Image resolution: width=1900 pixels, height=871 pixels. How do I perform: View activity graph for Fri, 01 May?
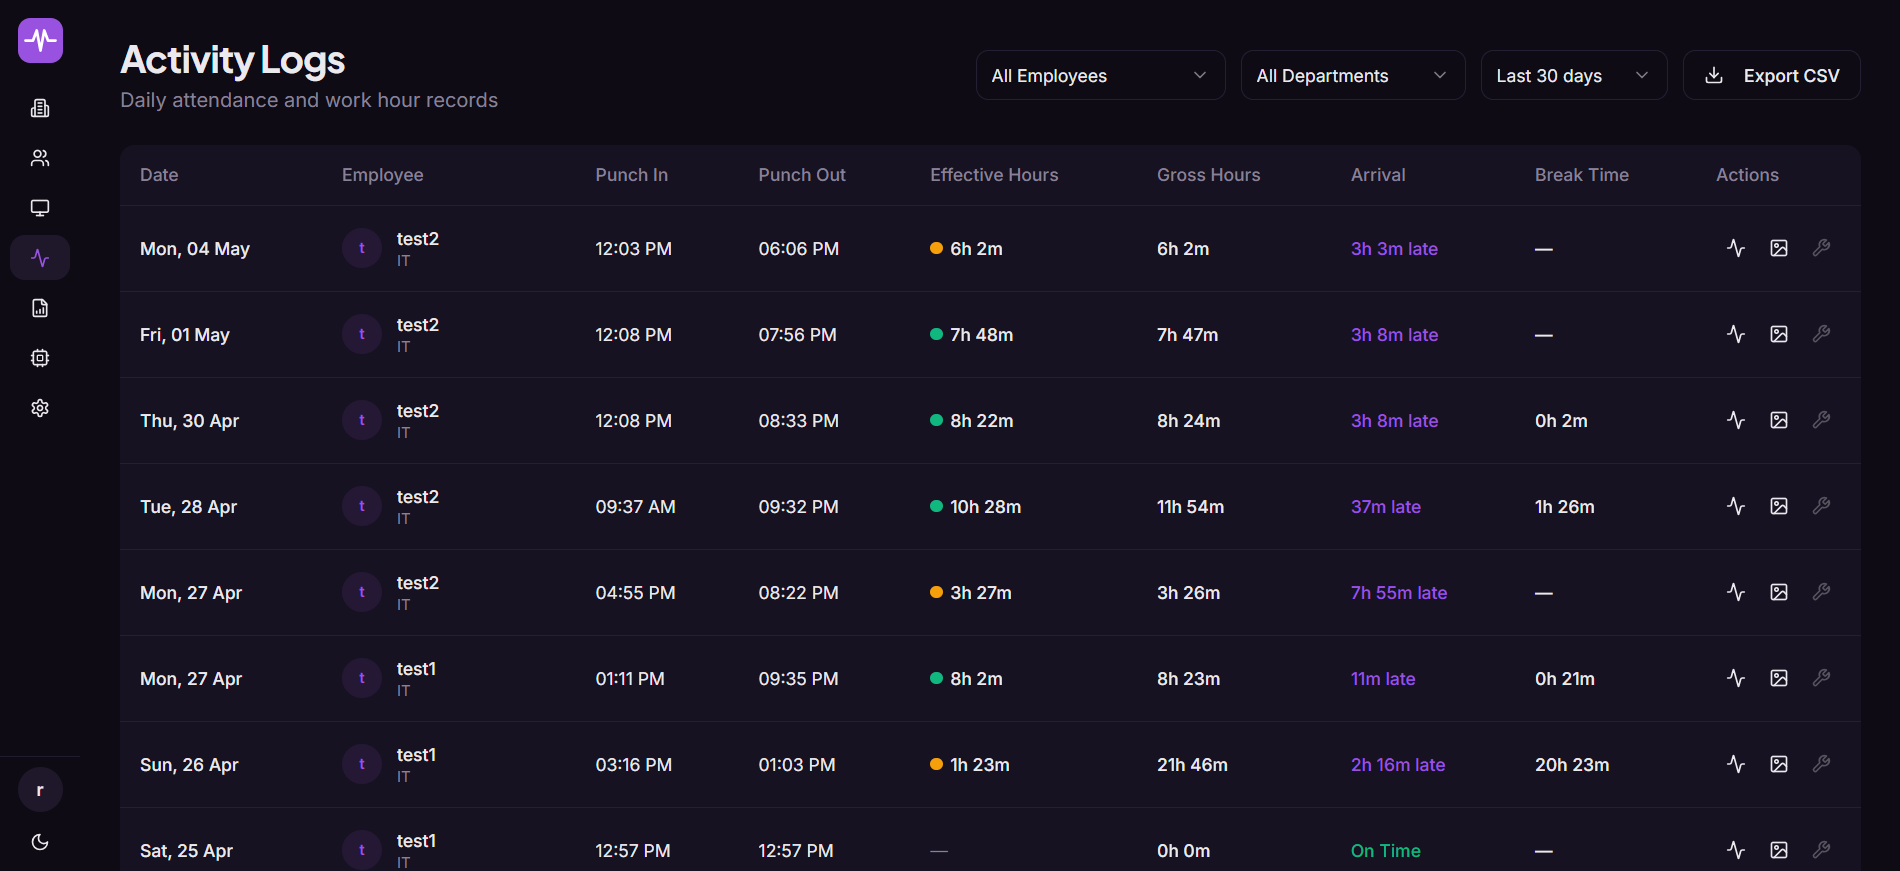(1736, 334)
